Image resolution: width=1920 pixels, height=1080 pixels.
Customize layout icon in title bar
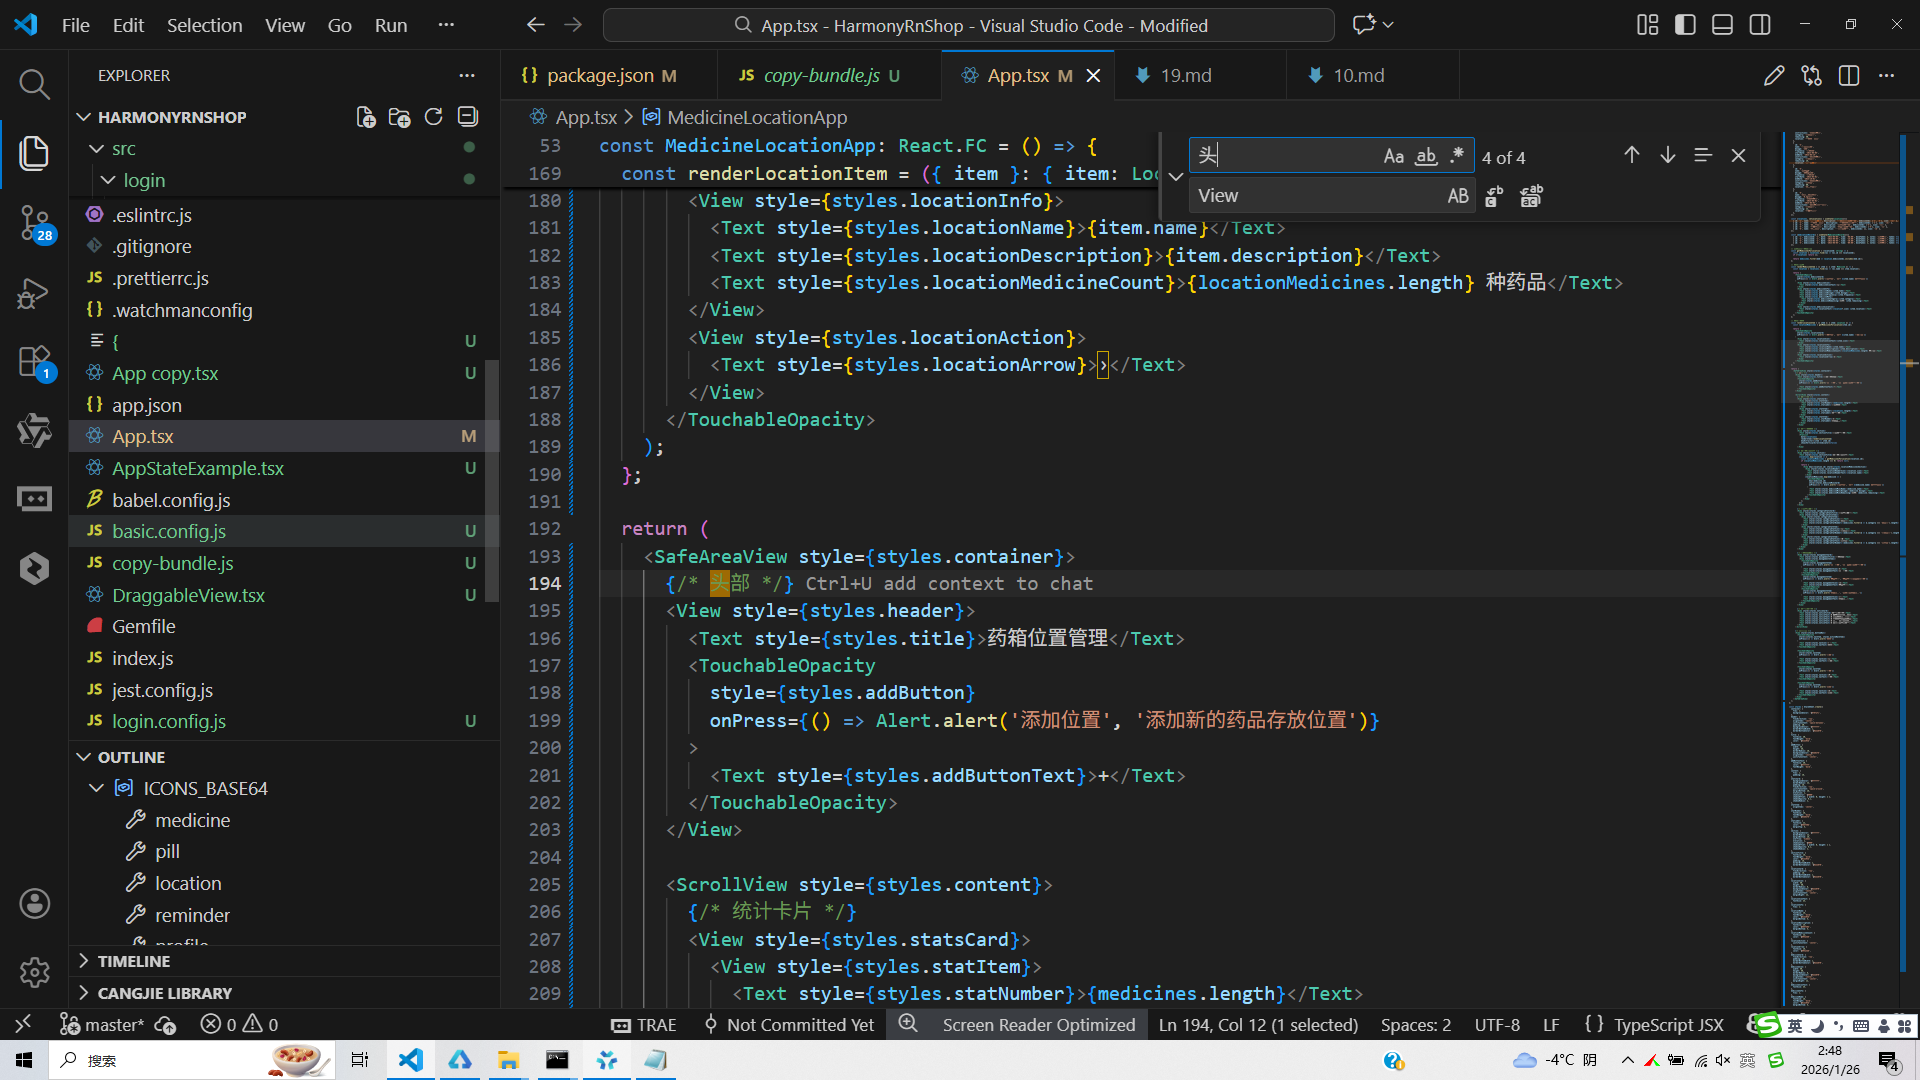tap(1647, 25)
